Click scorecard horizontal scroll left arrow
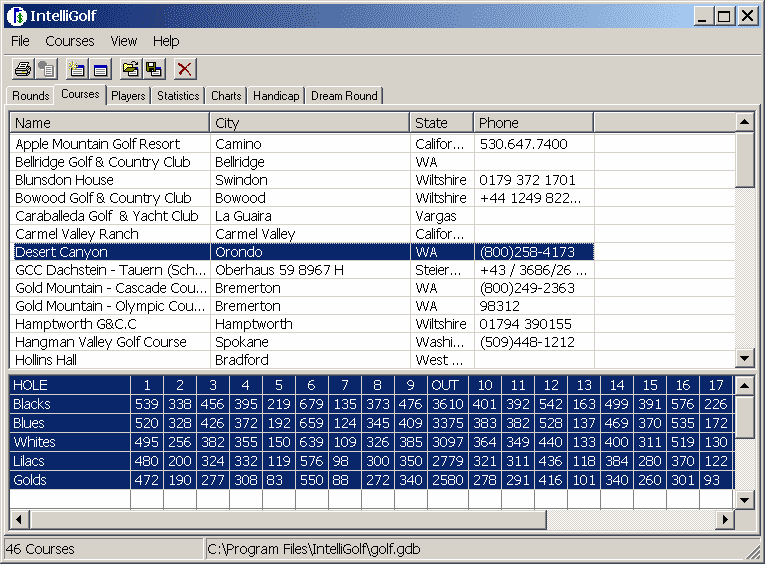The image size is (765, 564). click(20, 520)
